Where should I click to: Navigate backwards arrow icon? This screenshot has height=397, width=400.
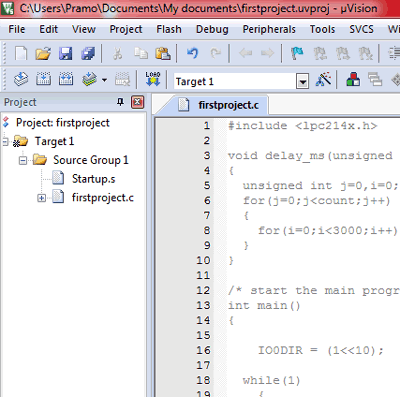point(246,53)
